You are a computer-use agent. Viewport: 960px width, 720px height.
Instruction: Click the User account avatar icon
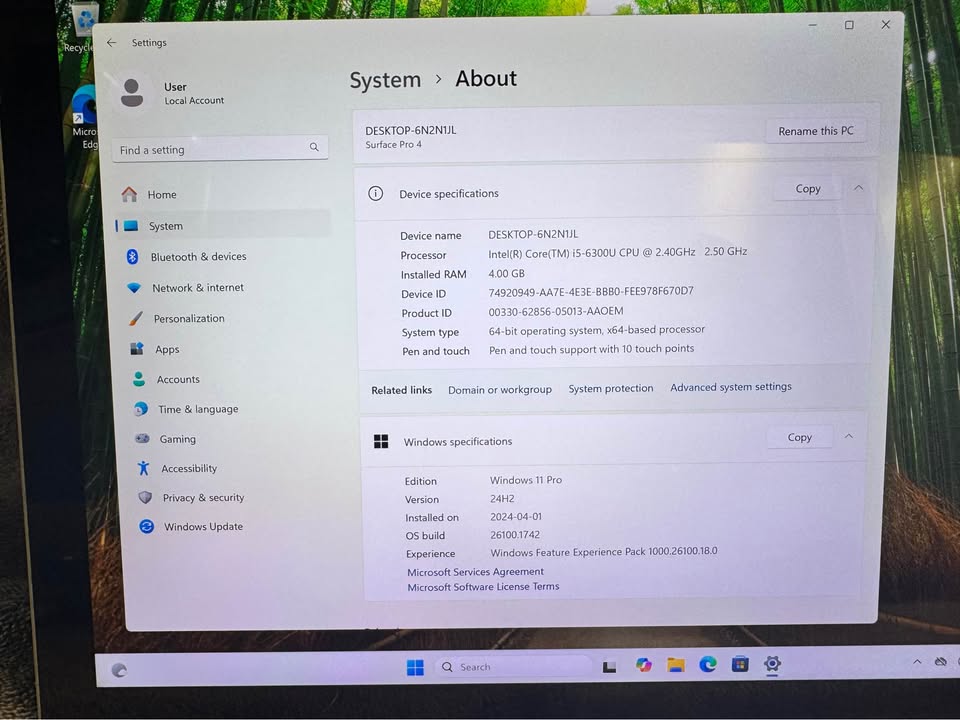coord(132,93)
